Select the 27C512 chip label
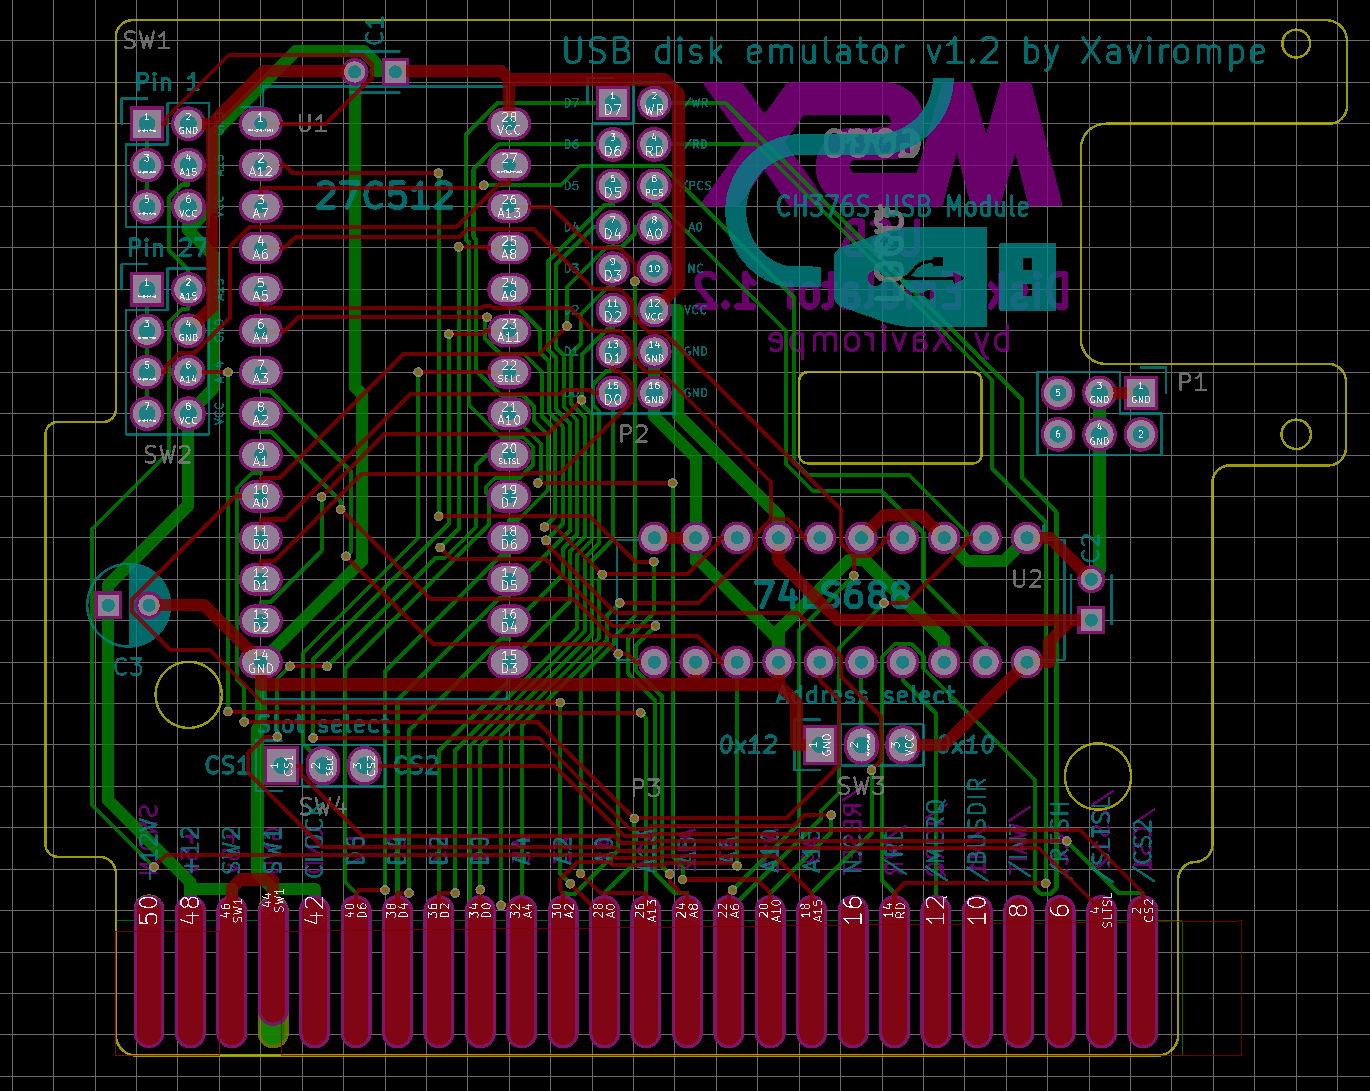Viewport: 1370px width, 1091px height. pyautogui.click(x=384, y=196)
